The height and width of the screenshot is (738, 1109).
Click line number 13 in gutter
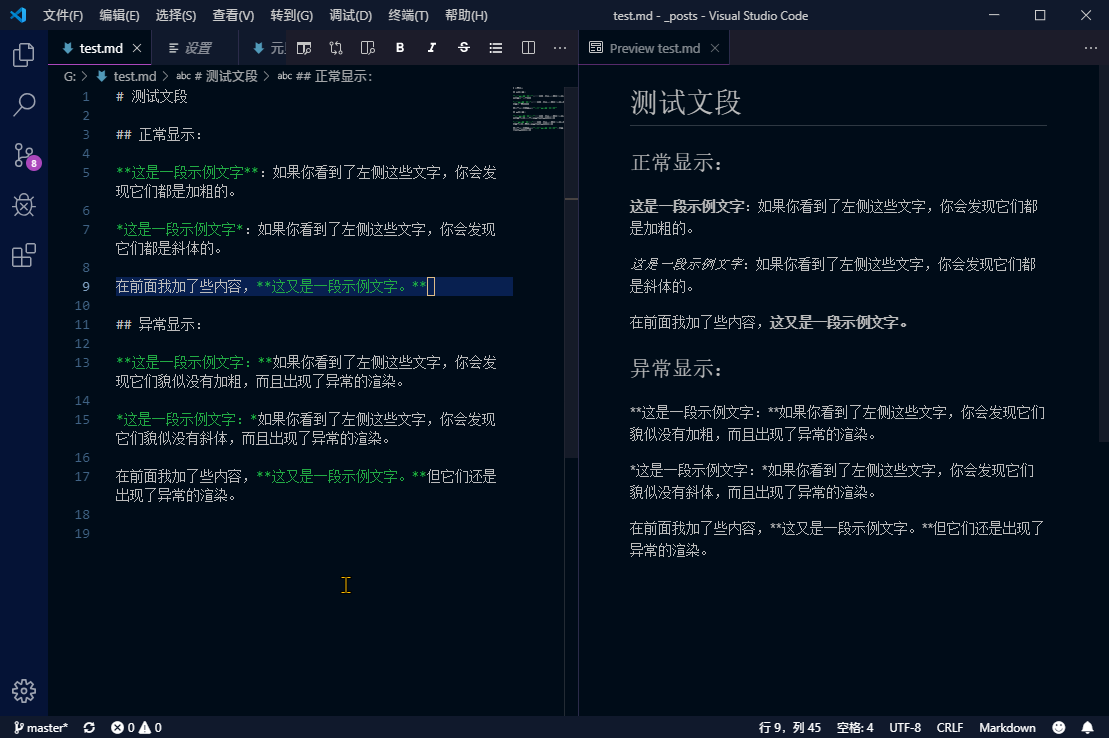82,362
